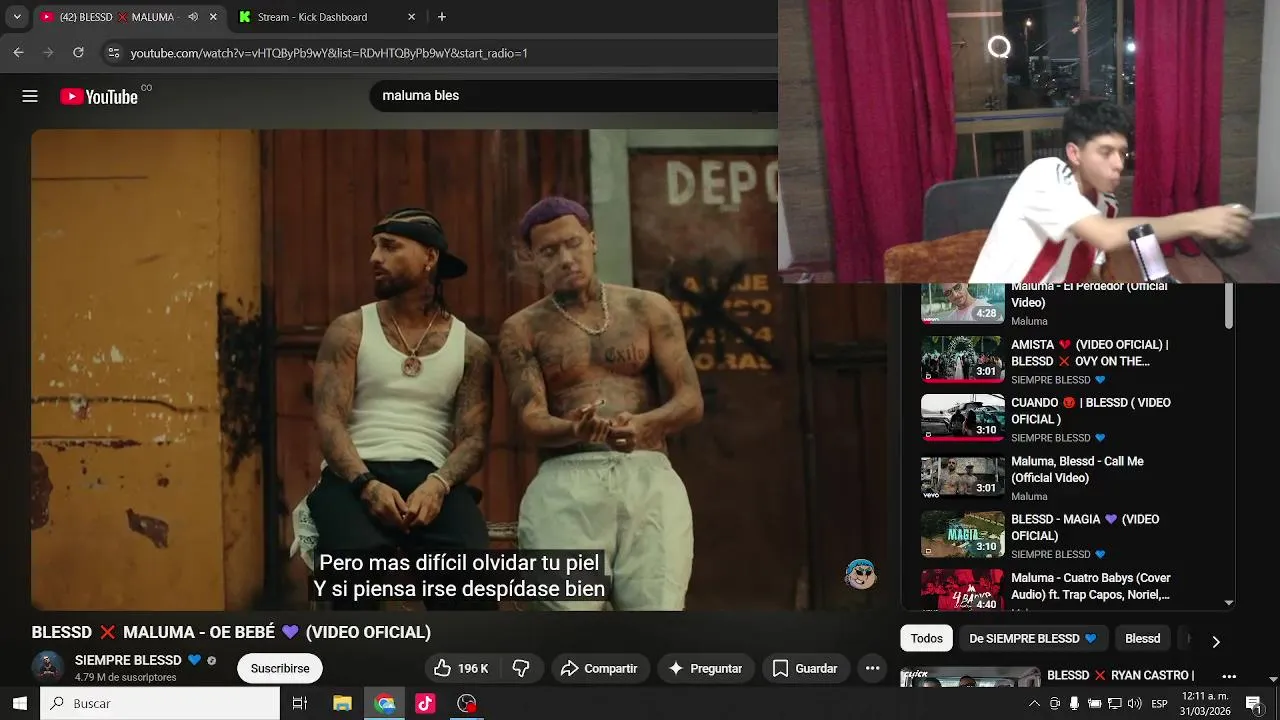Click BLESSD - MAGIA title text
This screenshot has height=720, width=1280.
[1085, 527]
